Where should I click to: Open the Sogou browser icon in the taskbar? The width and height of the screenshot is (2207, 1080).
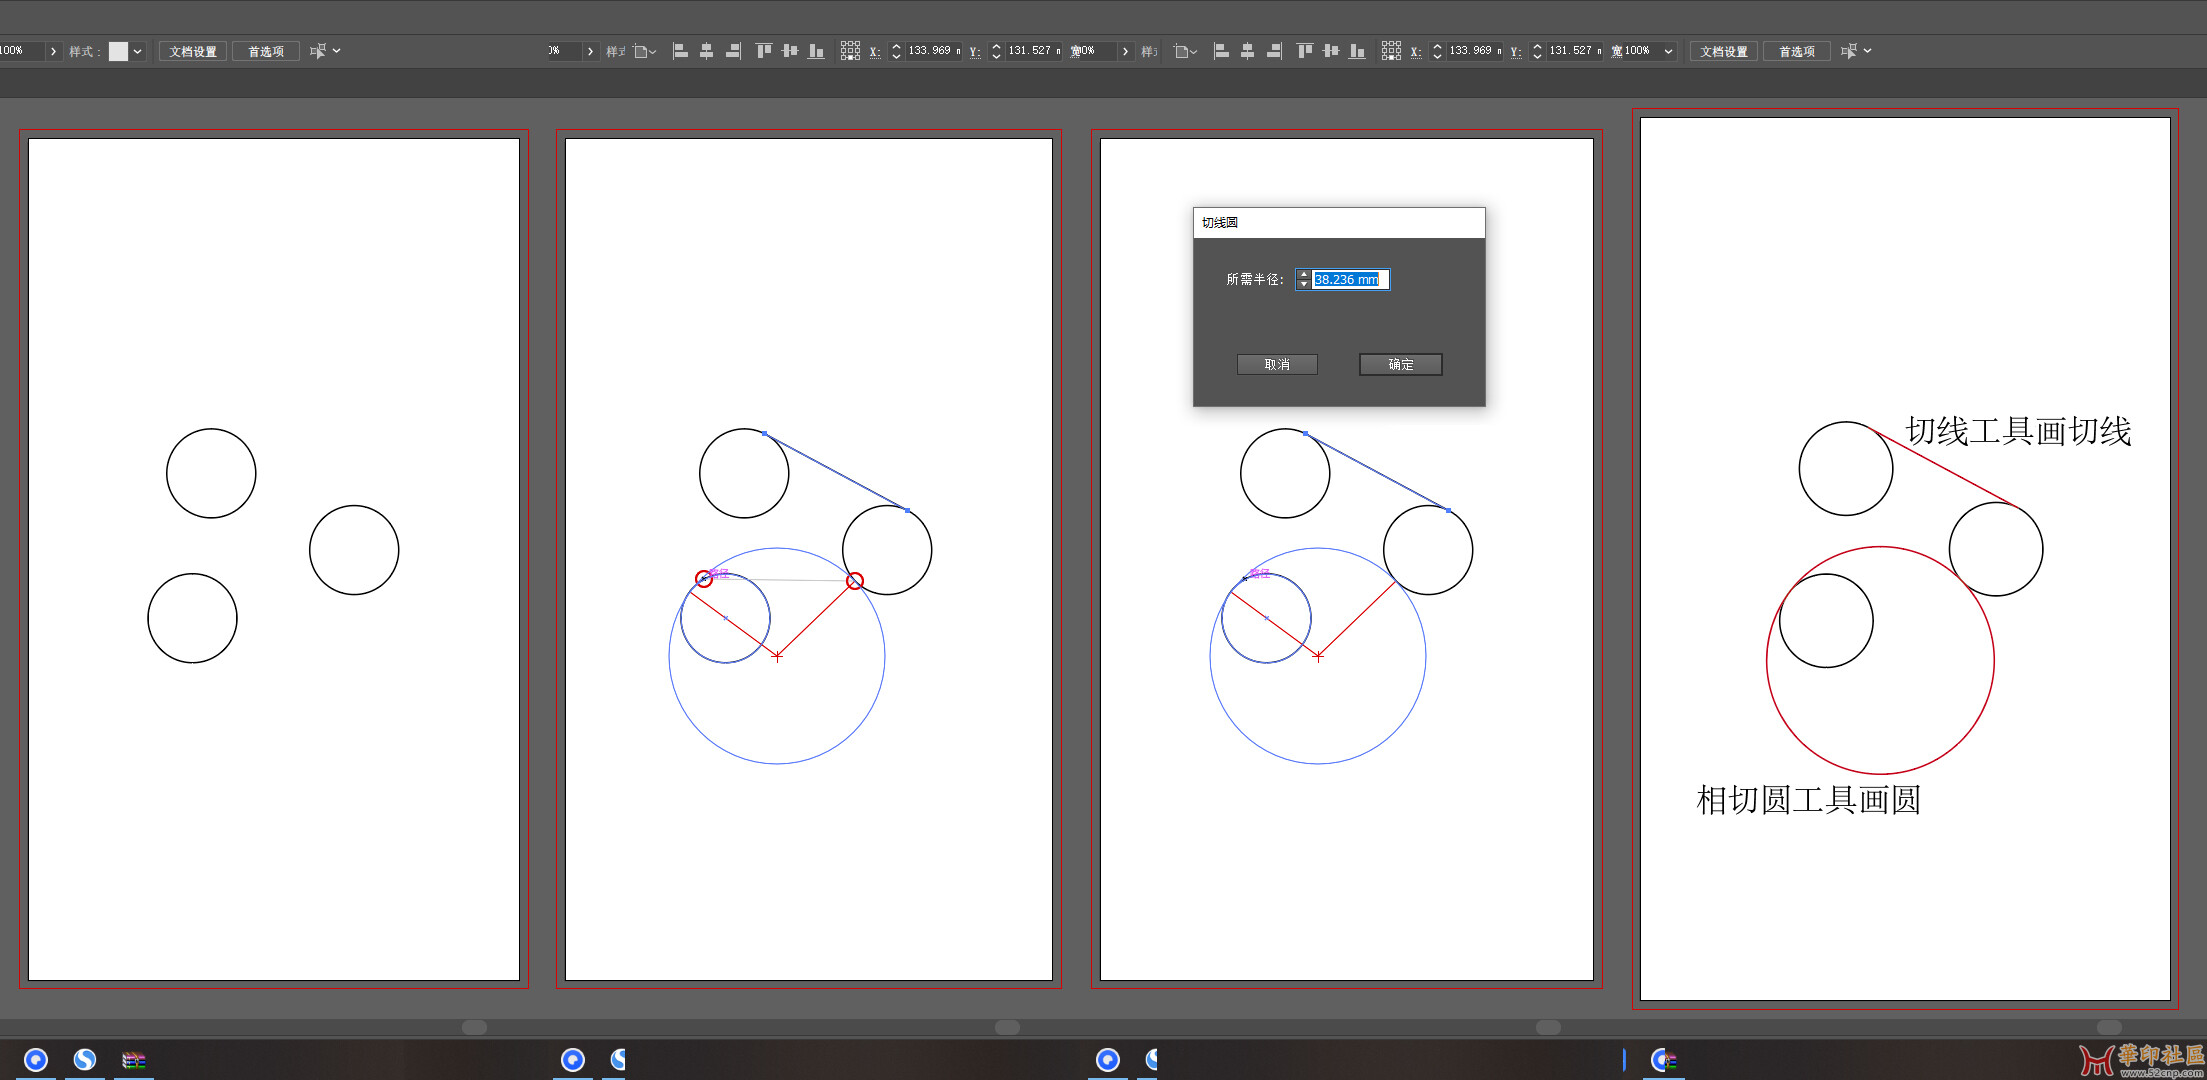(x=85, y=1060)
